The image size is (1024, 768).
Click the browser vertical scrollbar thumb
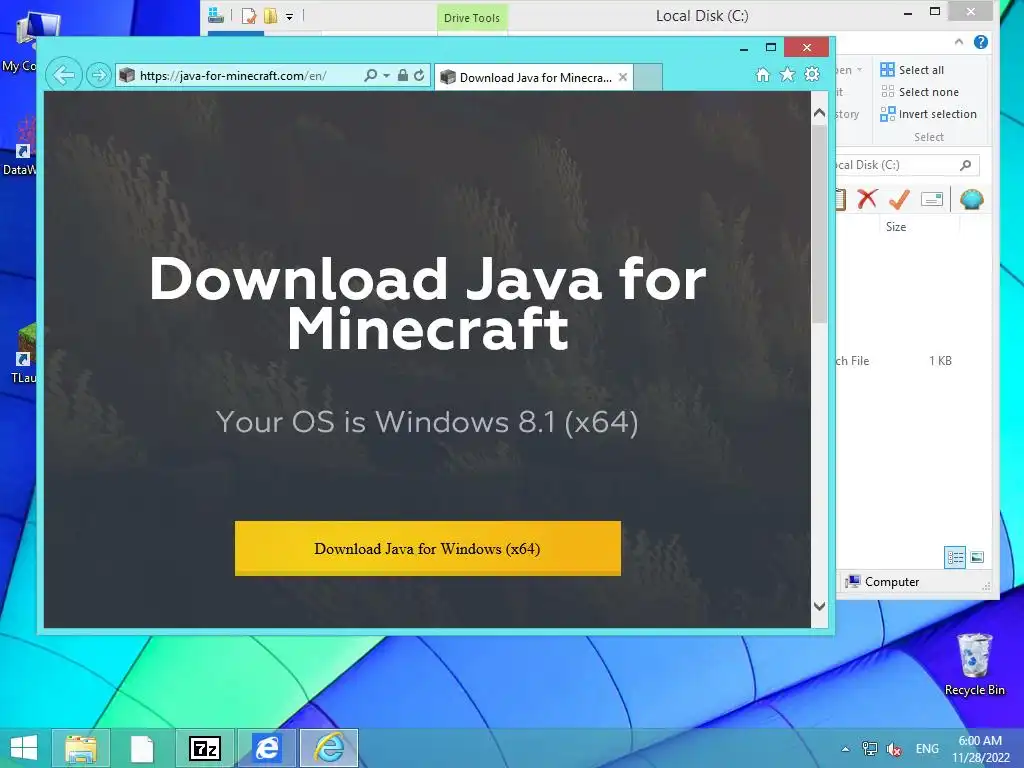point(820,222)
